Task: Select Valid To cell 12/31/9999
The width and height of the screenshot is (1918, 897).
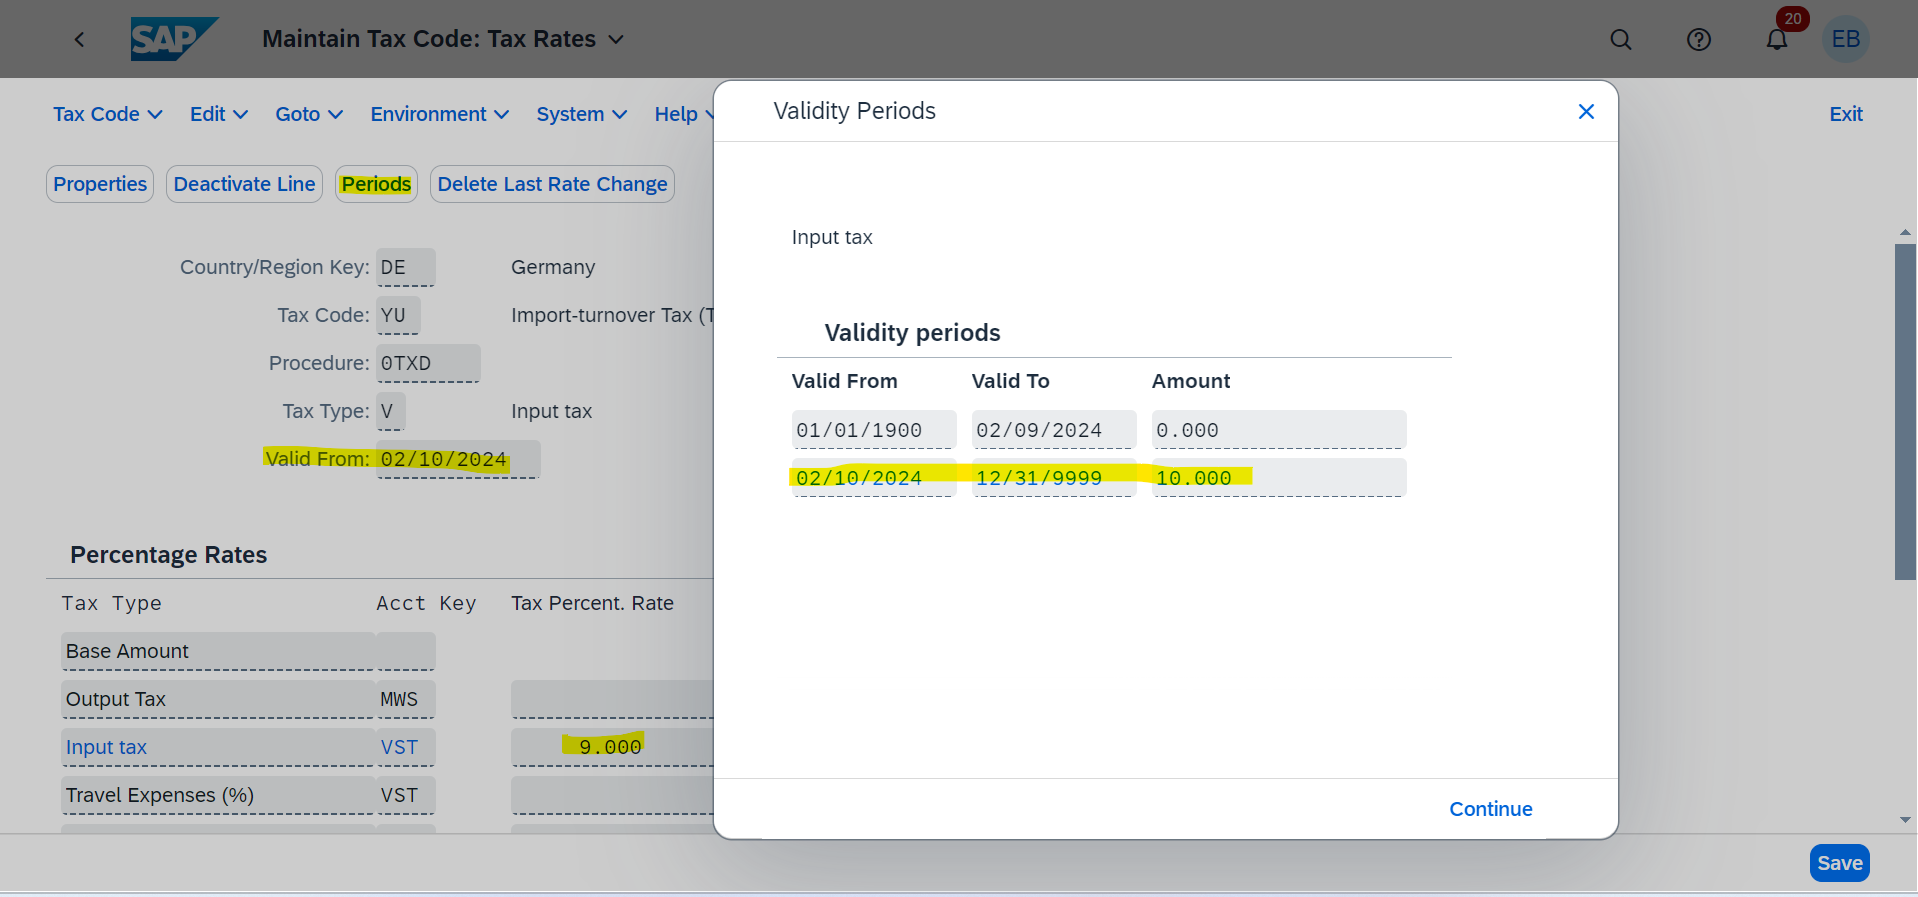Action: 1054,478
